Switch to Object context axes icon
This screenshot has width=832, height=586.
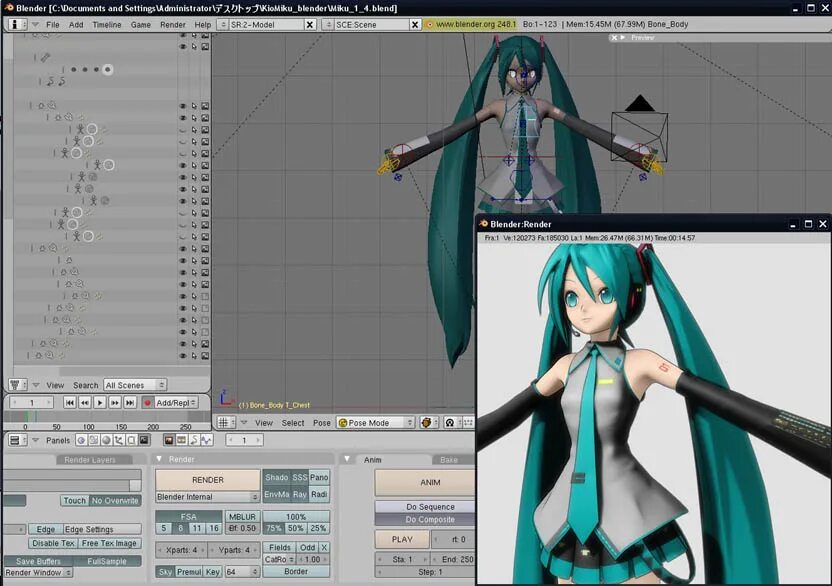coord(118,440)
